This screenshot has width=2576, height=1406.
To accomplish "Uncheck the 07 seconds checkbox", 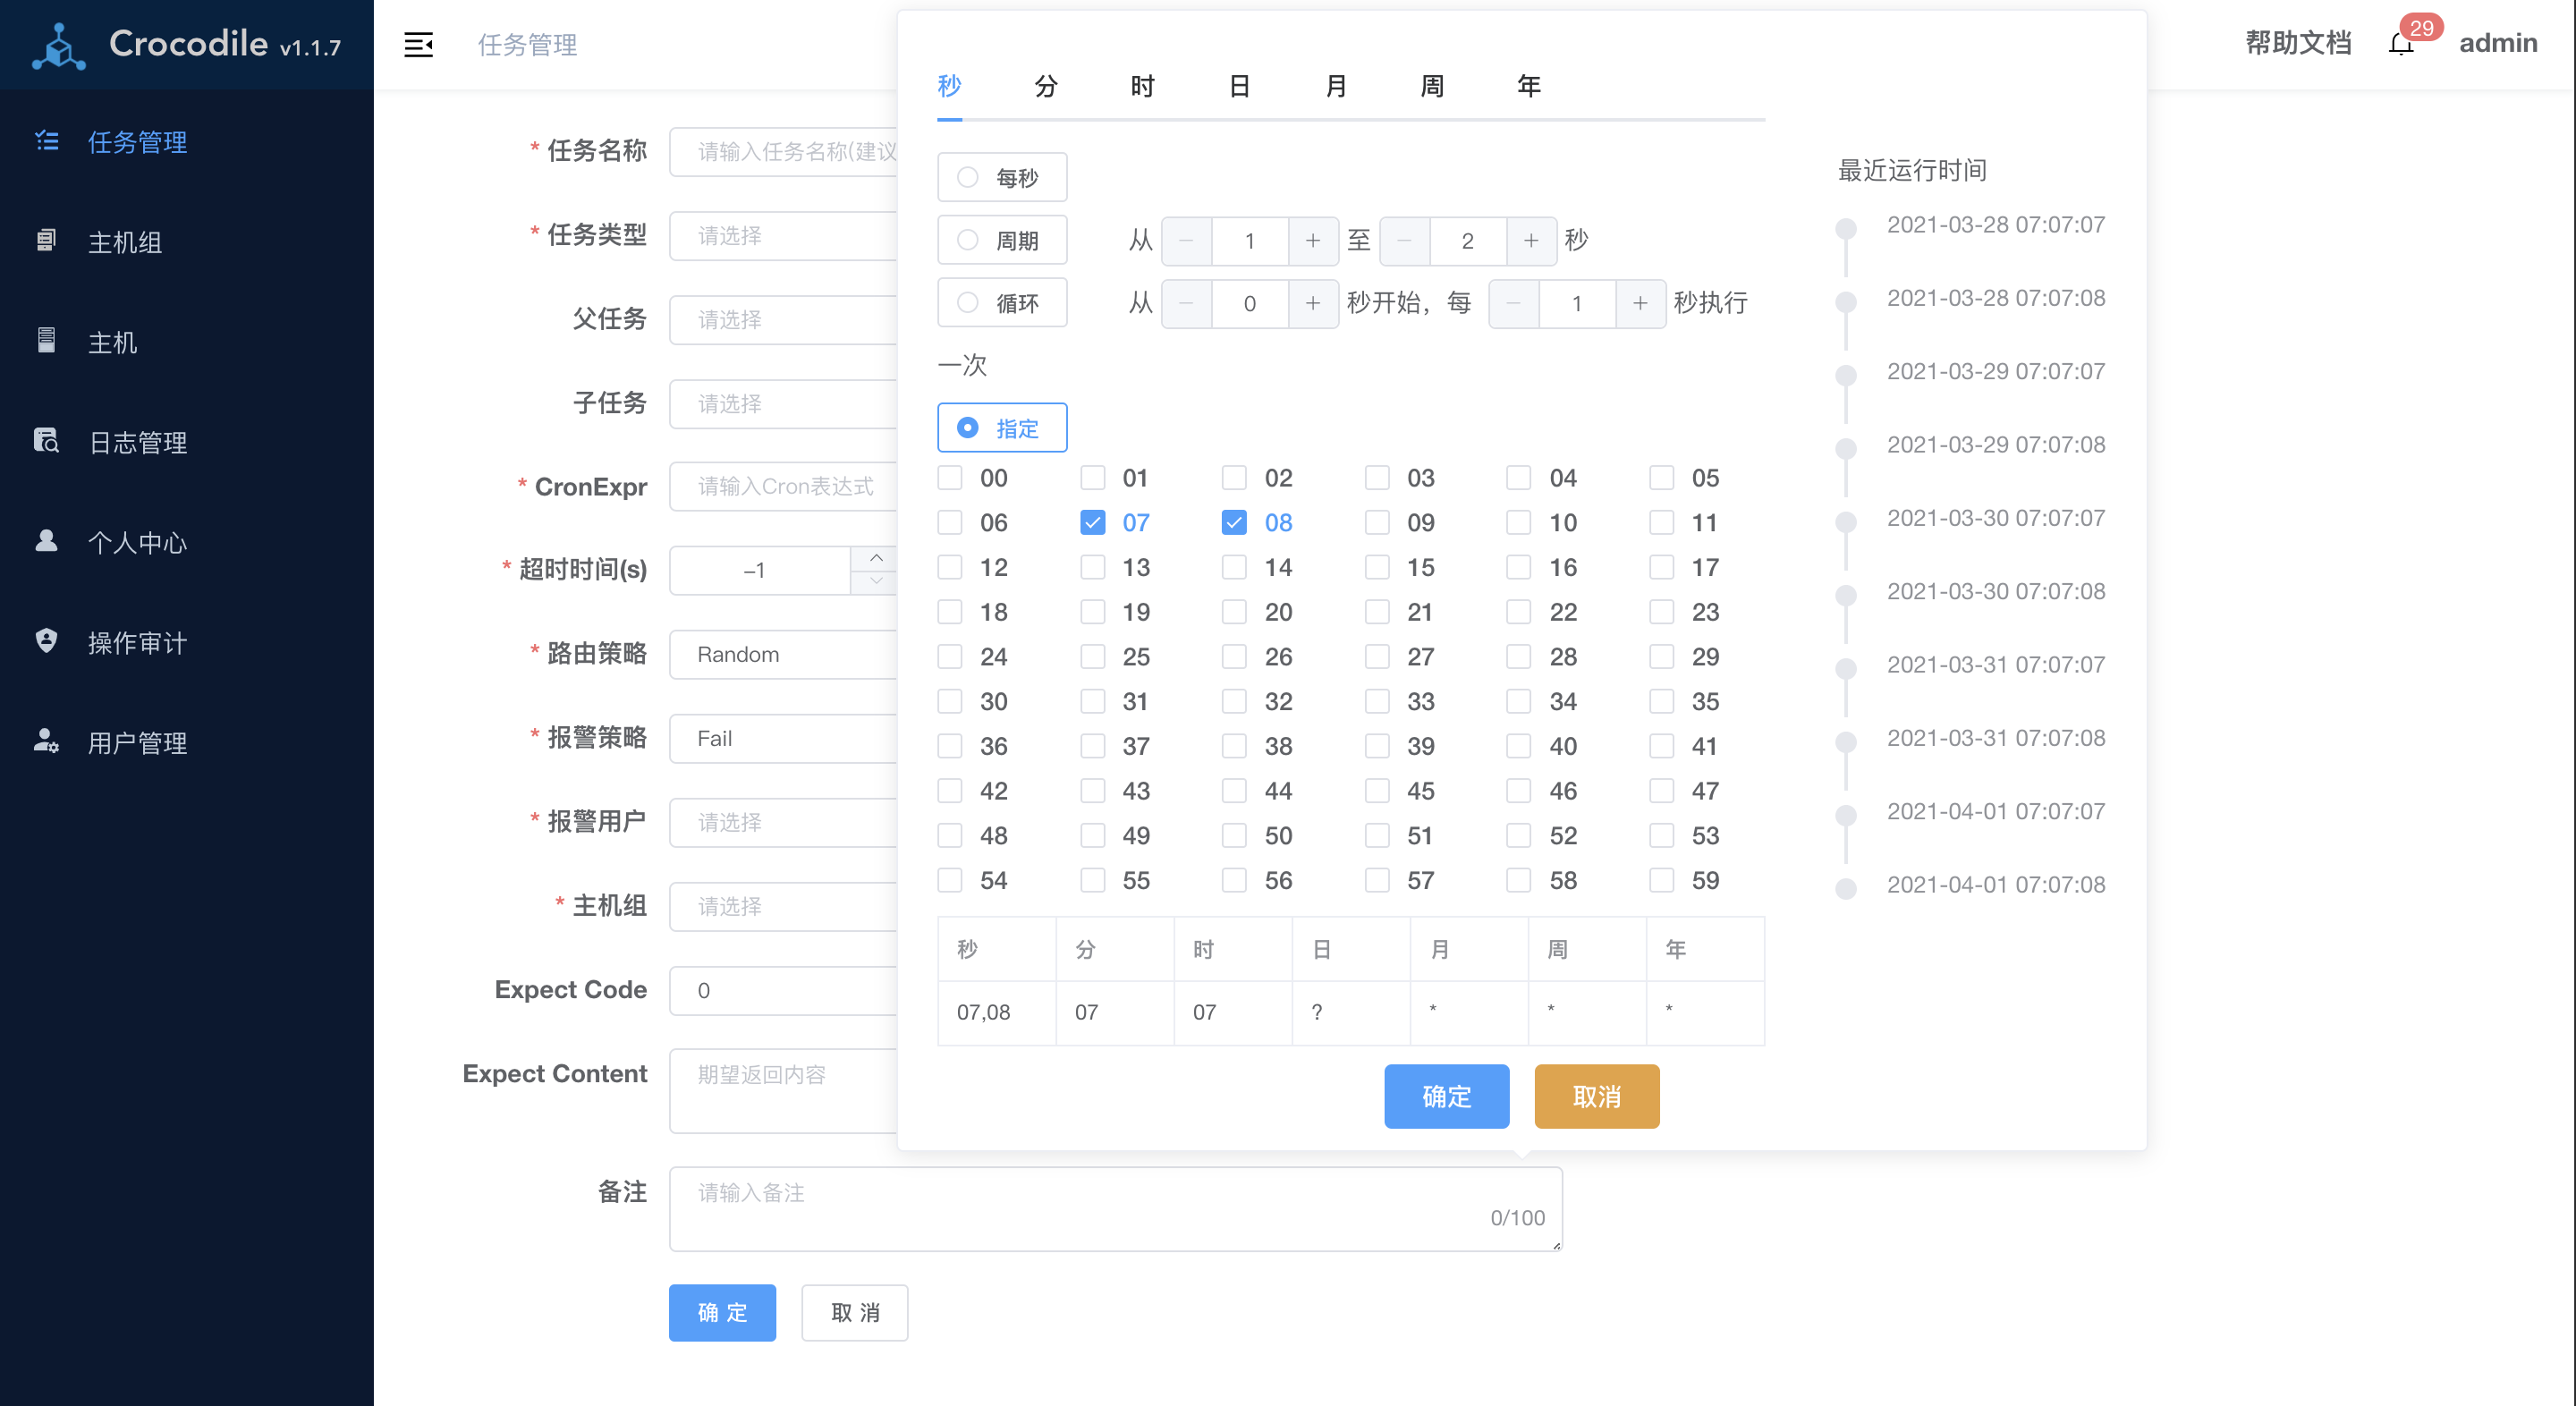I will coord(1092,523).
